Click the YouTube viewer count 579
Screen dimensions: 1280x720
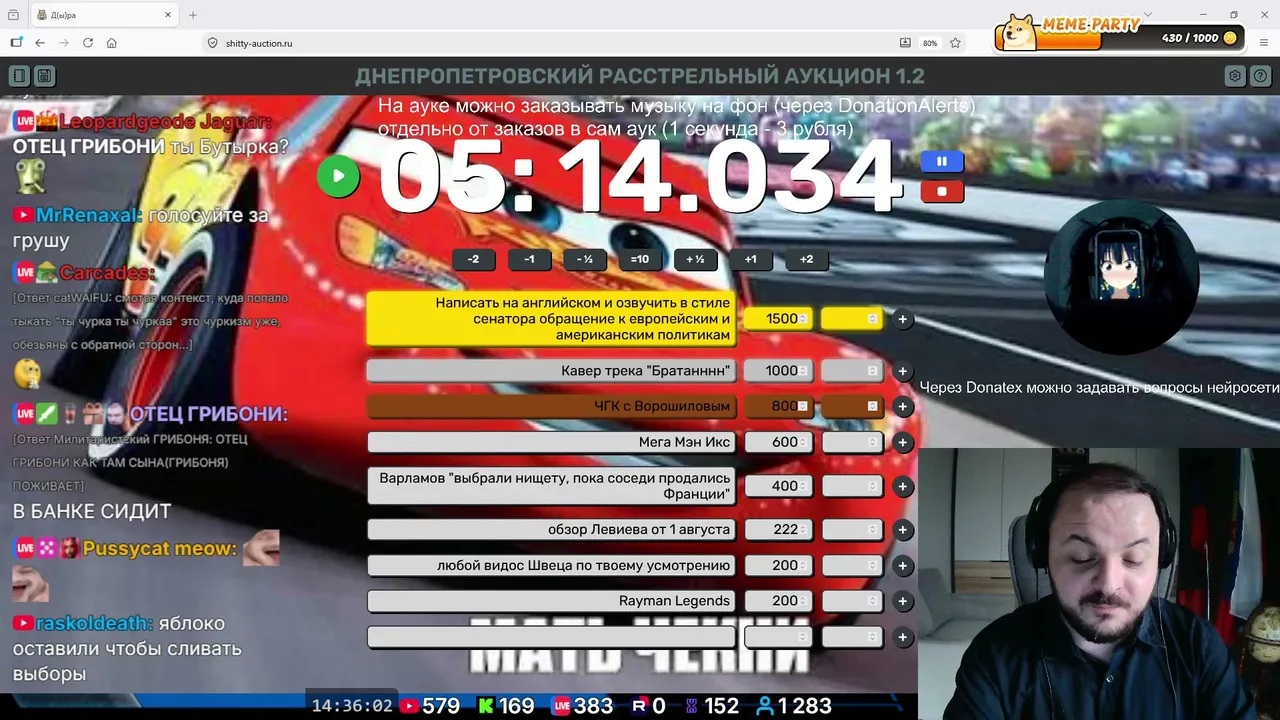[430, 706]
